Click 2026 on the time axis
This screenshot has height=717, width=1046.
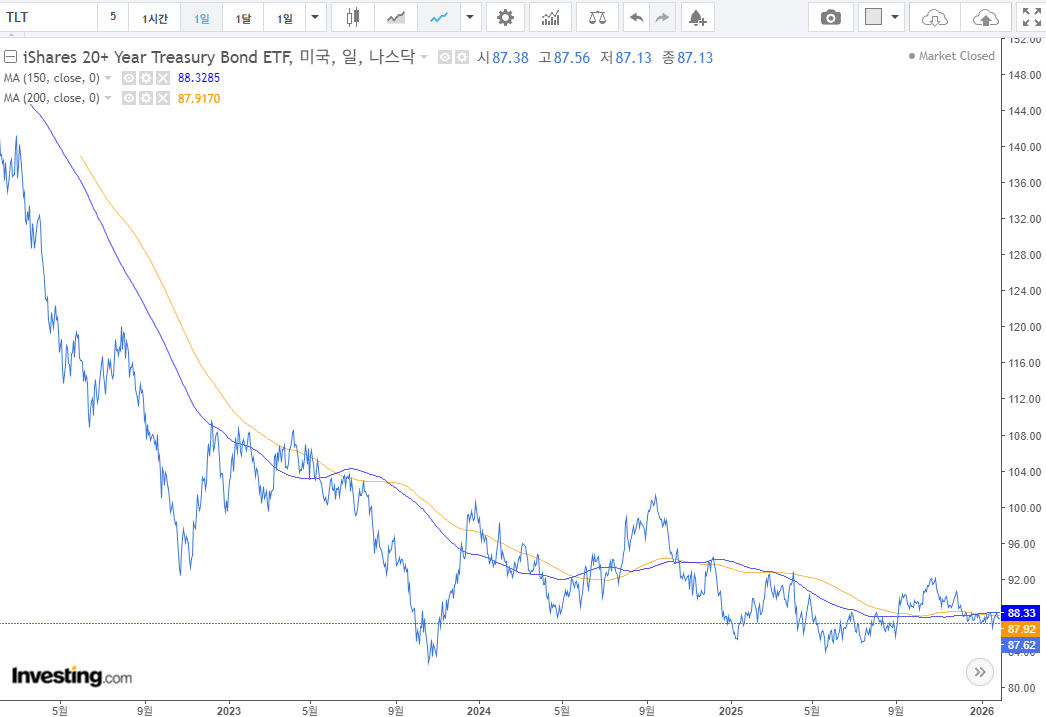pos(982,711)
